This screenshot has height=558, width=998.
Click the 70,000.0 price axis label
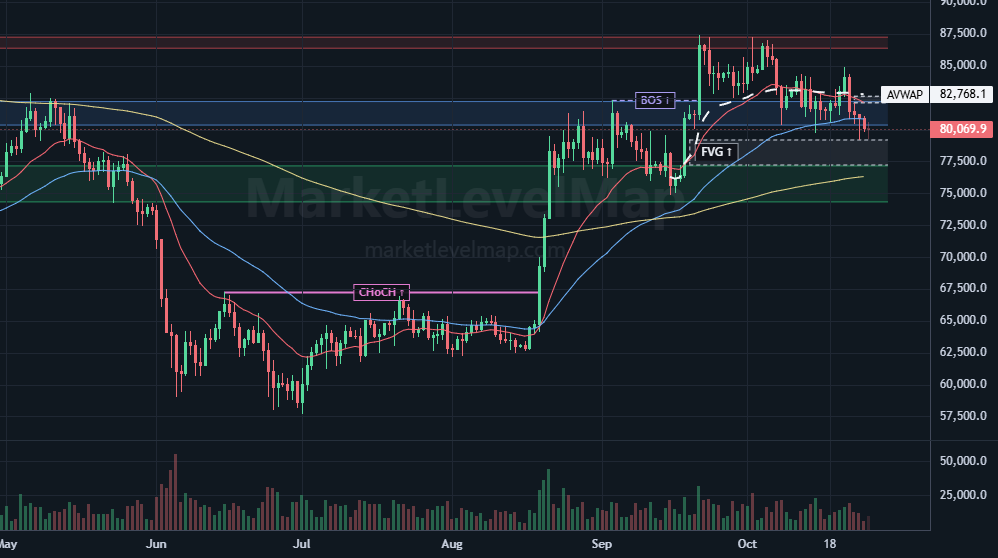pos(962,256)
